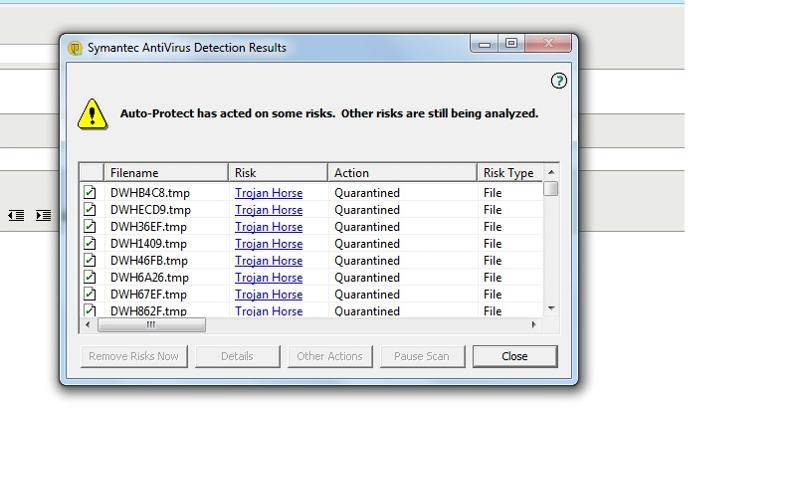This screenshot has height=483, width=800.
Task: Maximize the Detection Results dialog
Action: pyautogui.click(x=511, y=44)
